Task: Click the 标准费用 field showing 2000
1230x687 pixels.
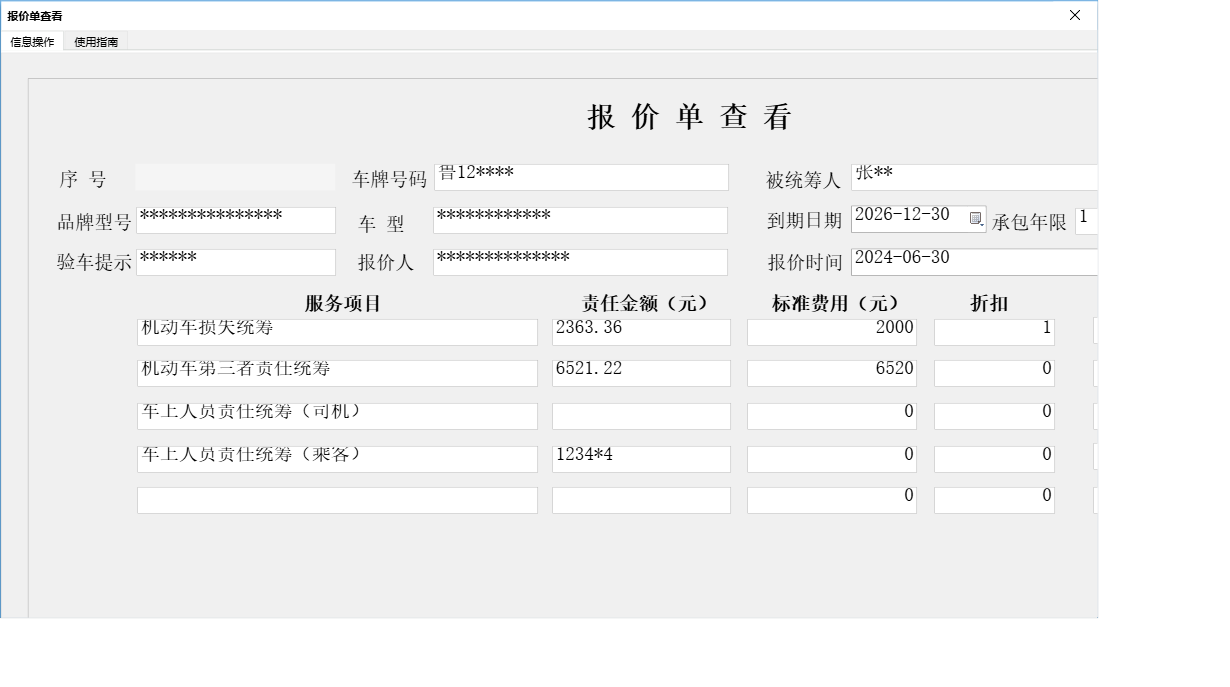Action: (831, 329)
